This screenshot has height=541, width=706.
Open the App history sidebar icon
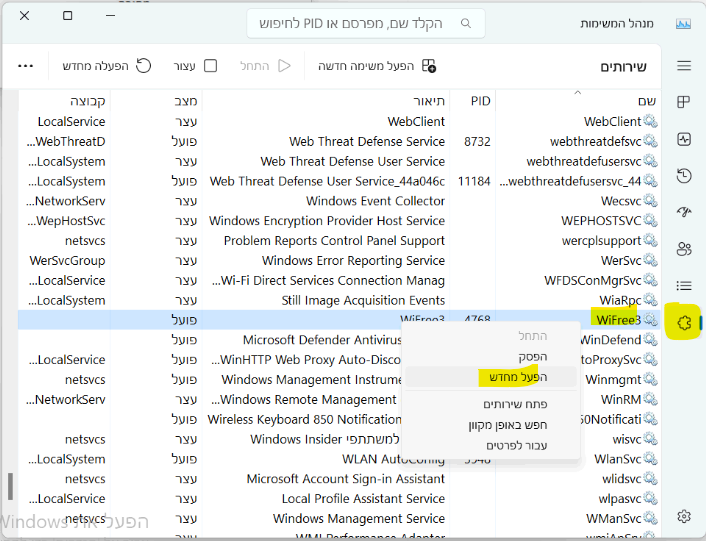(684, 176)
